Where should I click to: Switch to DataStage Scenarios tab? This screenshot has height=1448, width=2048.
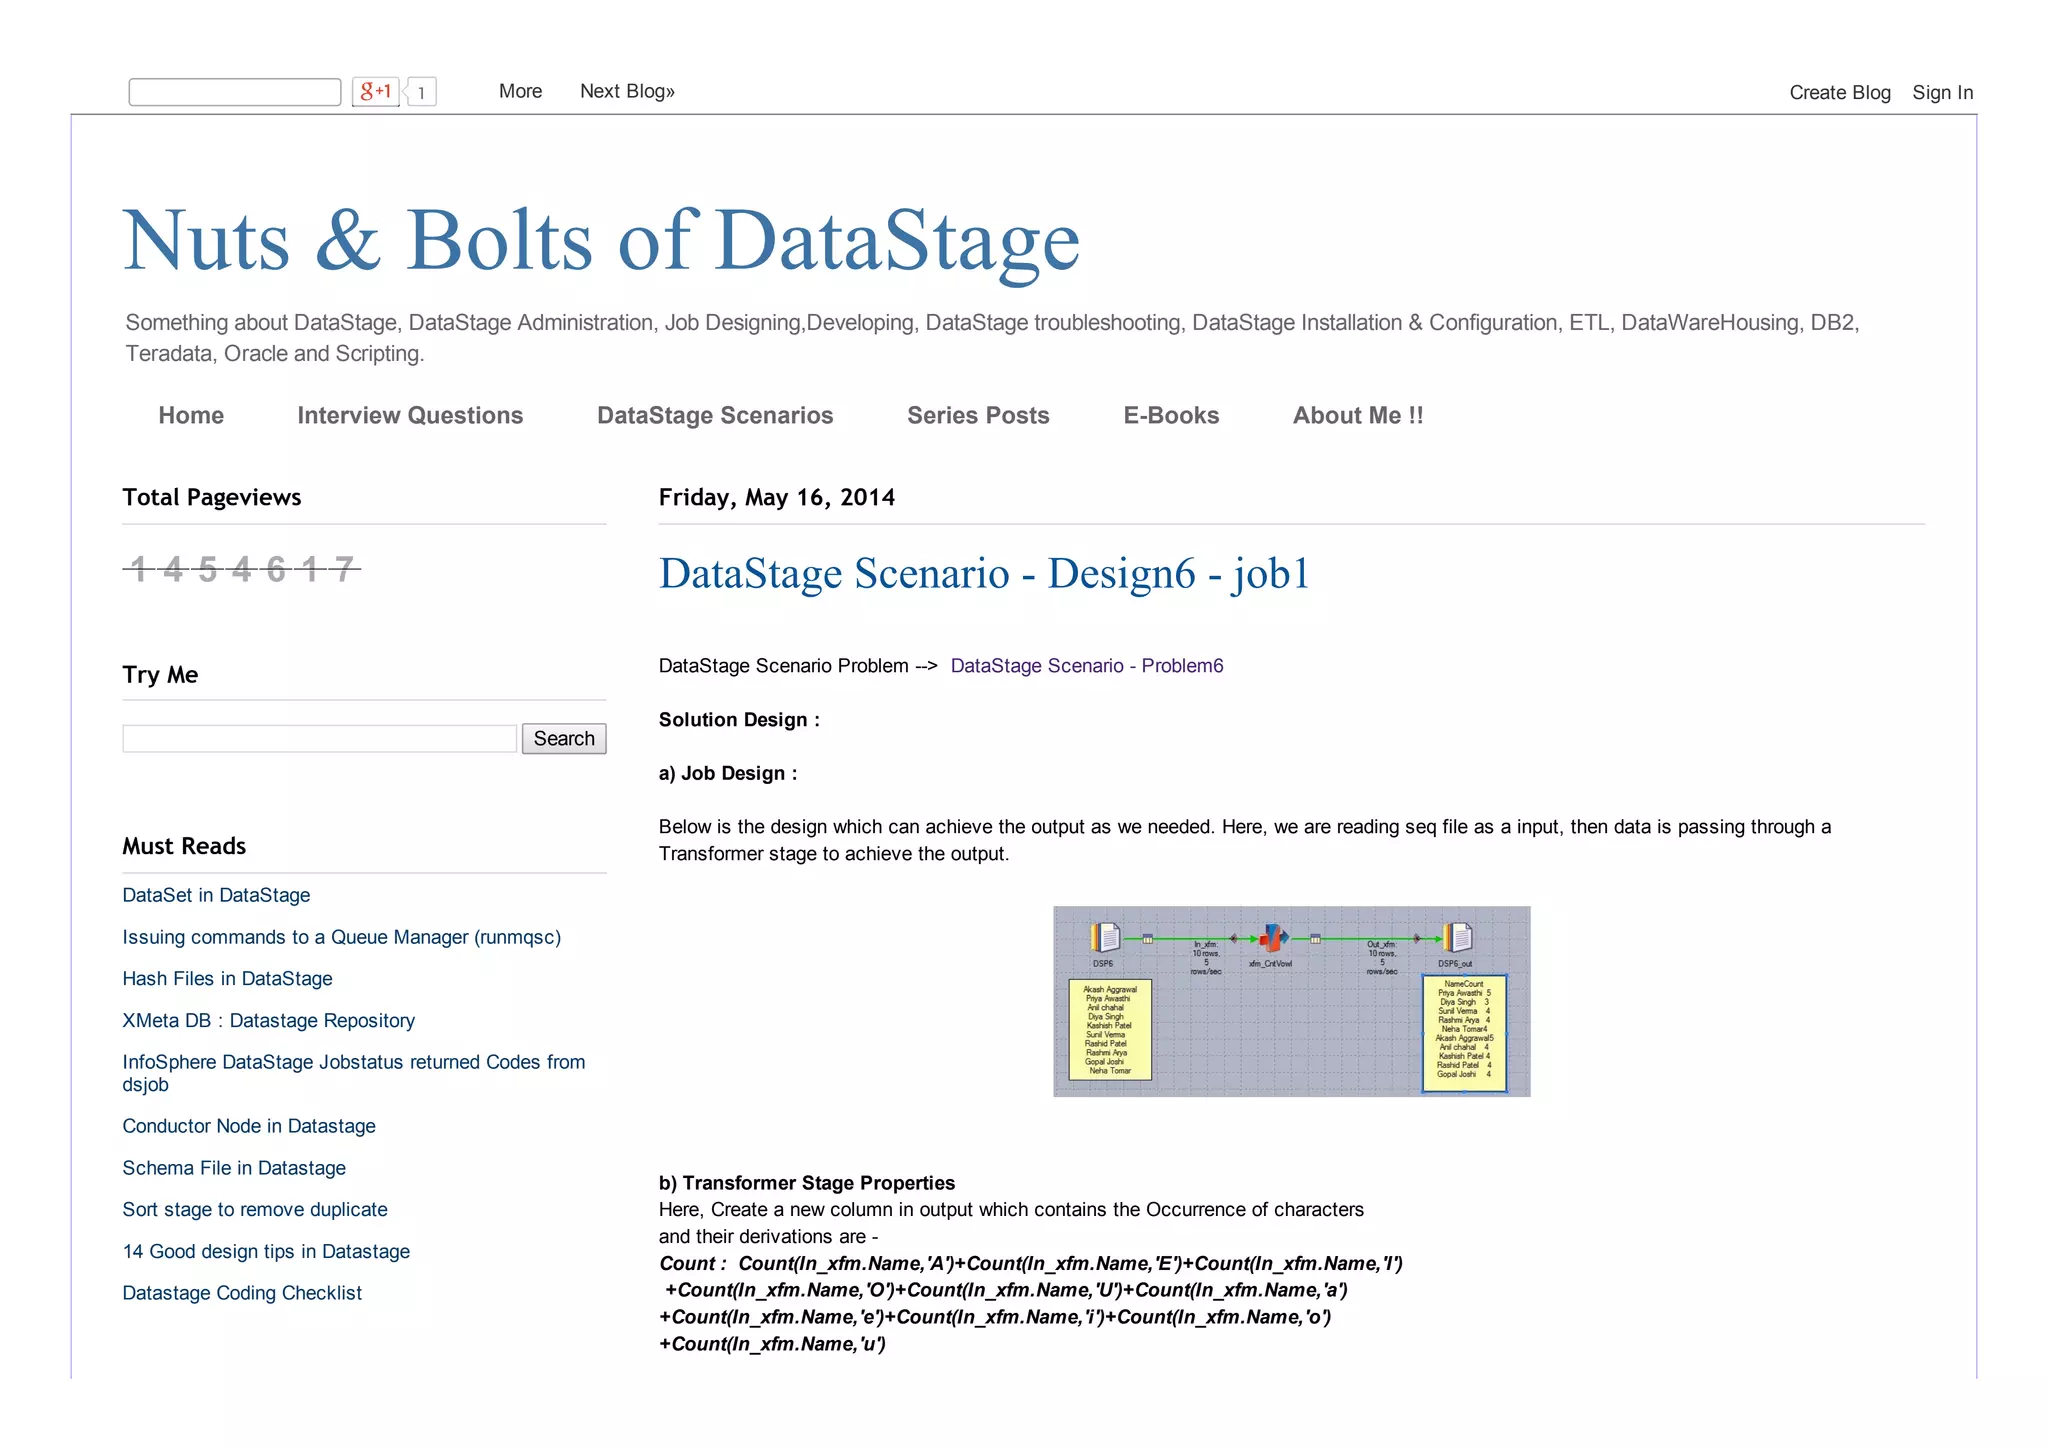click(x=715, y=416)
